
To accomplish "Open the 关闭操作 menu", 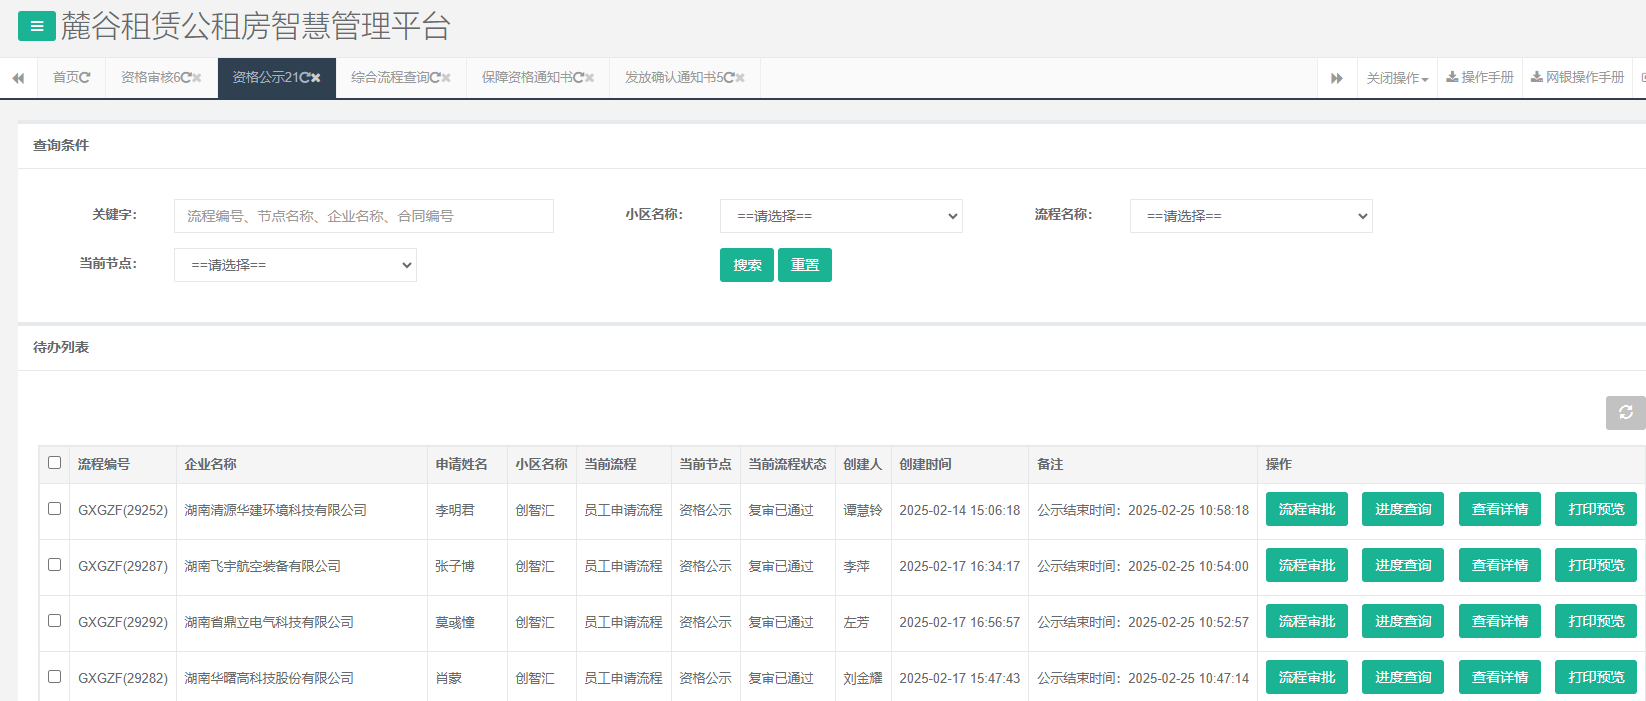I will [1397, 78].
